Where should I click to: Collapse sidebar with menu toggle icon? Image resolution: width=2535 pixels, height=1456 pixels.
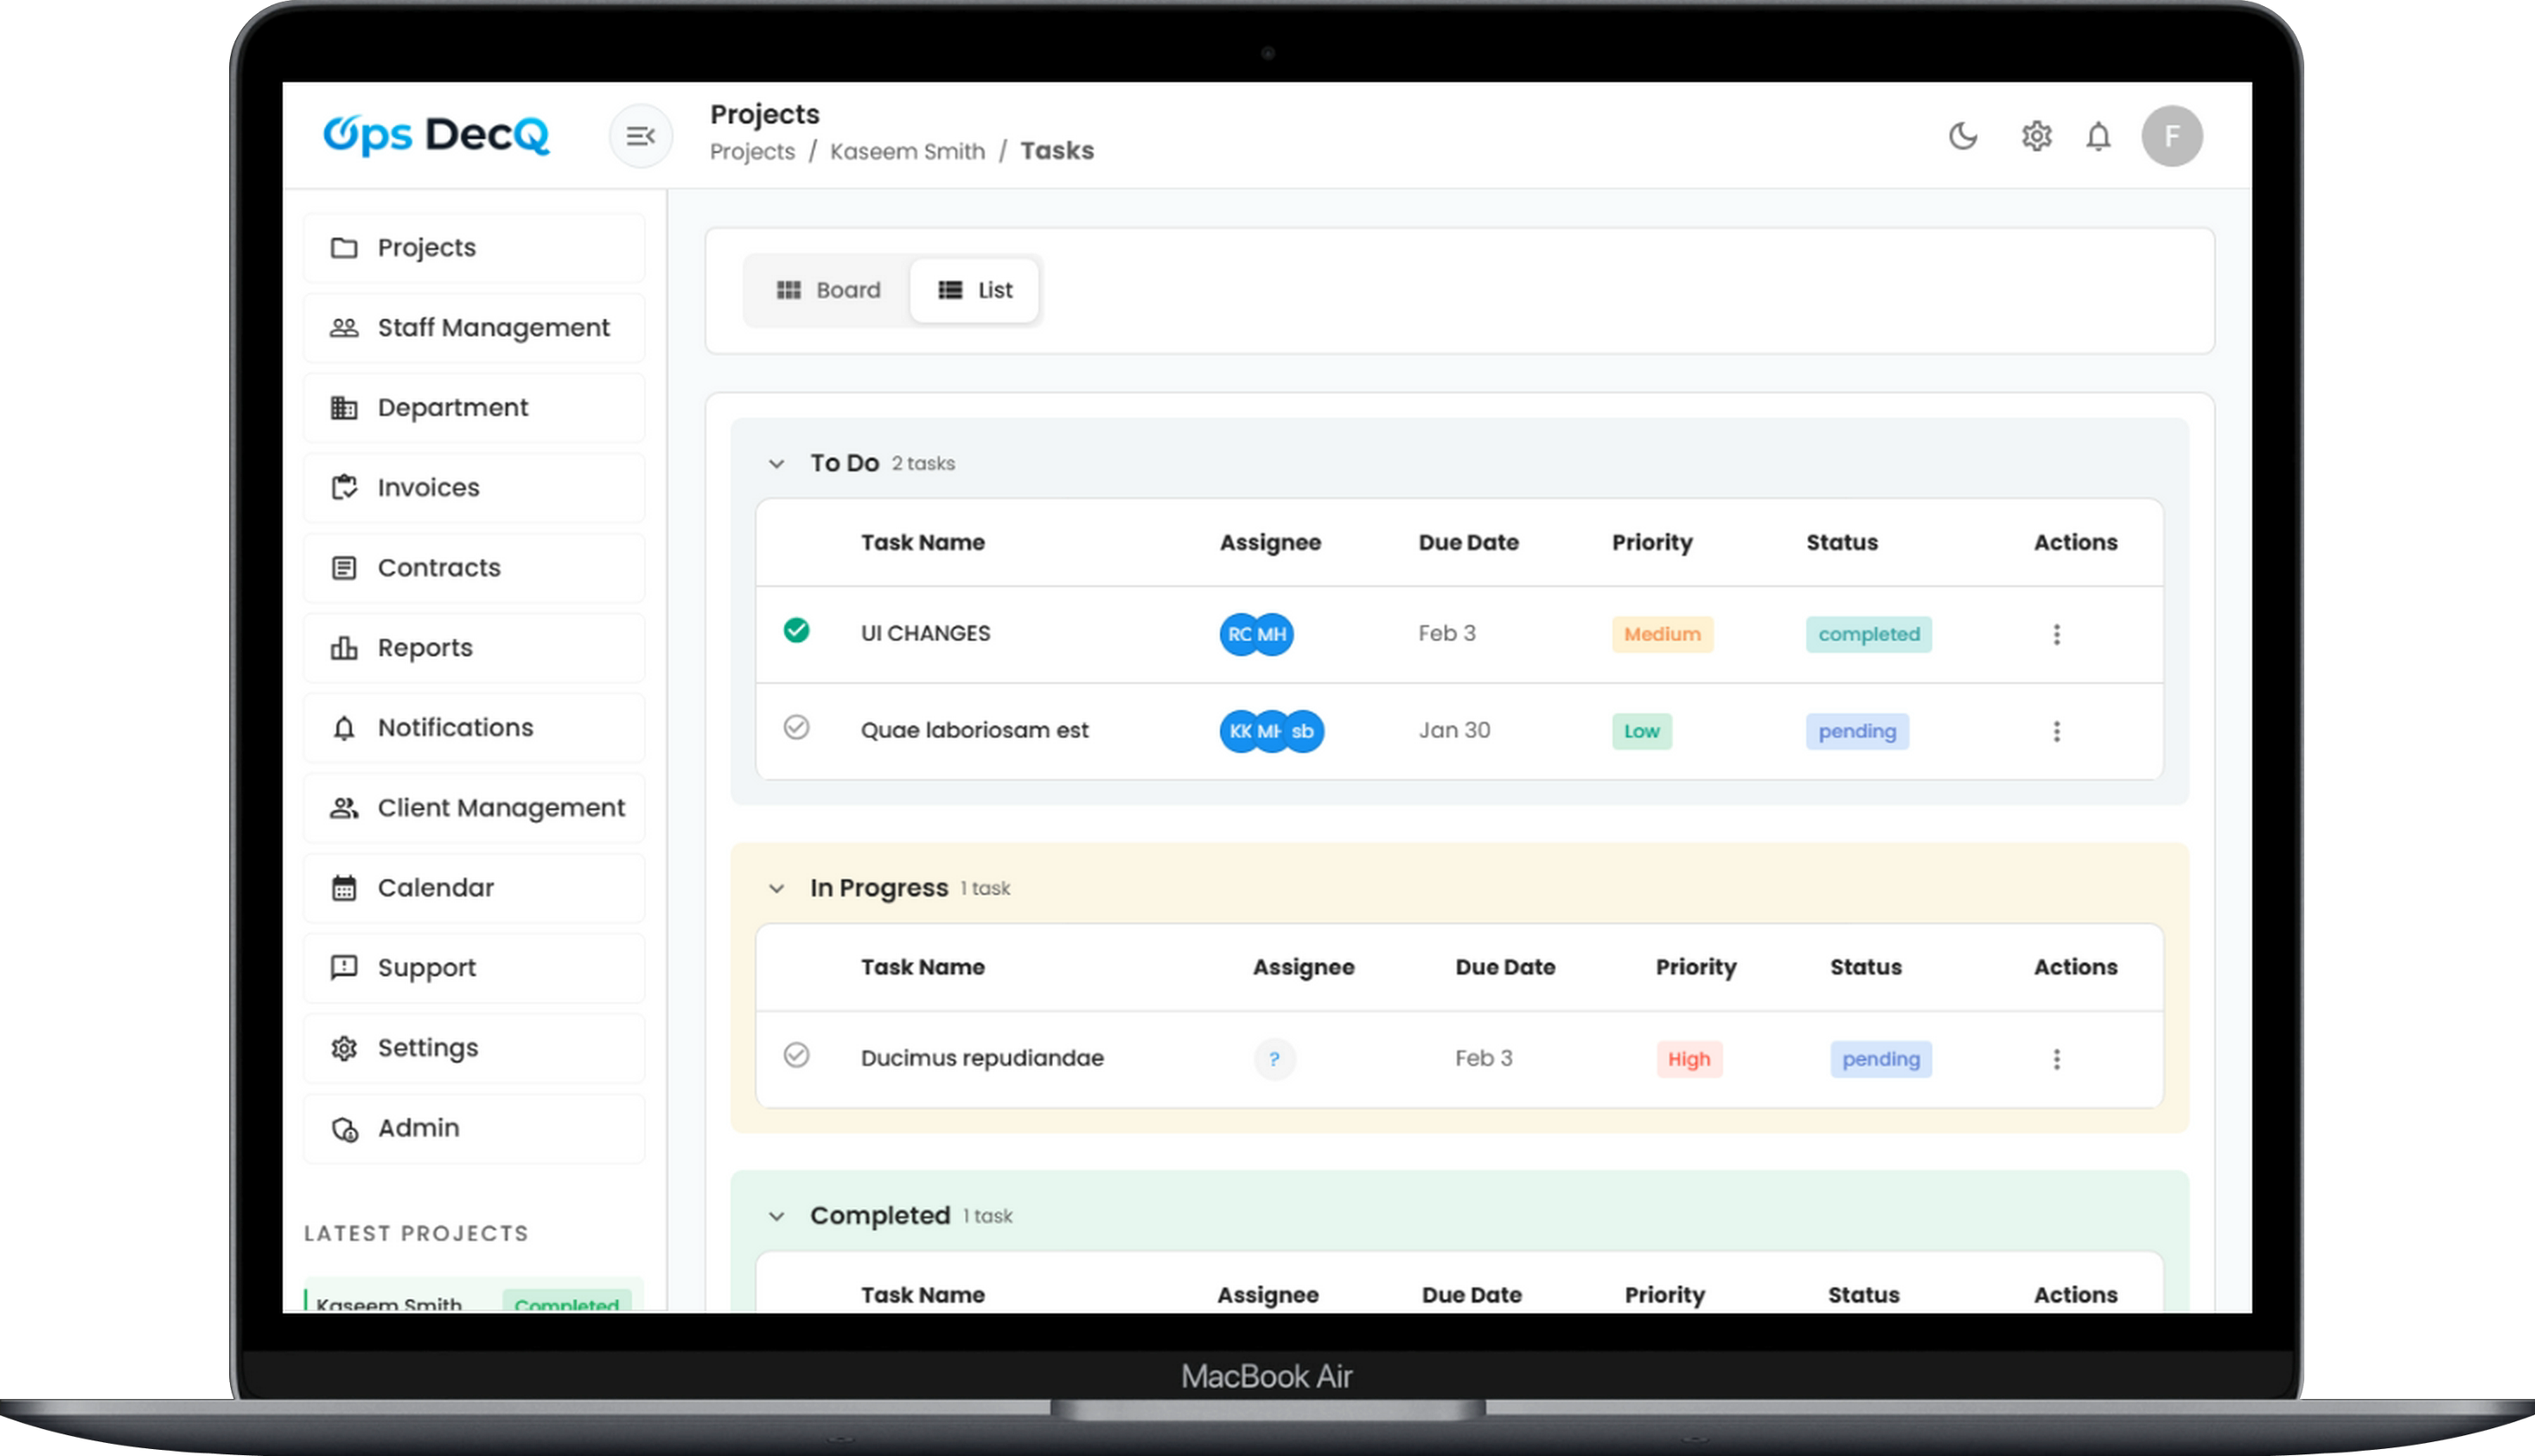640,136
